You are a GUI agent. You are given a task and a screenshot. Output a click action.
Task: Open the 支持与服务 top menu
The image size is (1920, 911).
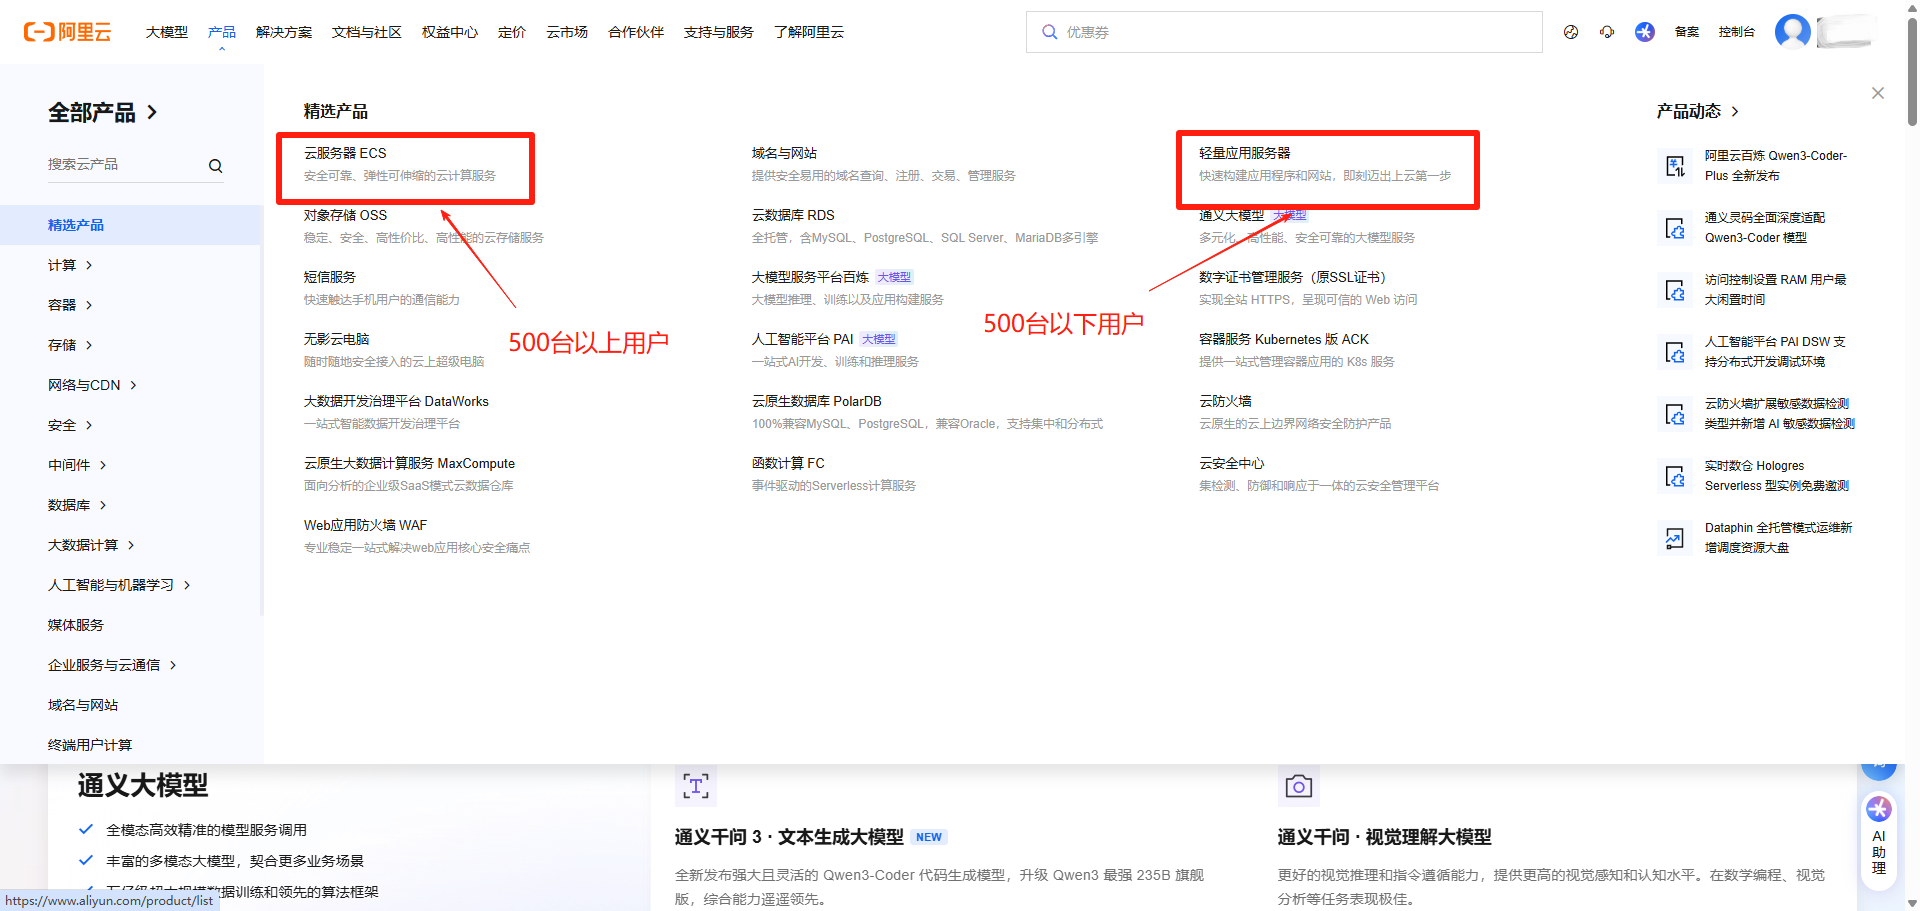click(719, 32)
